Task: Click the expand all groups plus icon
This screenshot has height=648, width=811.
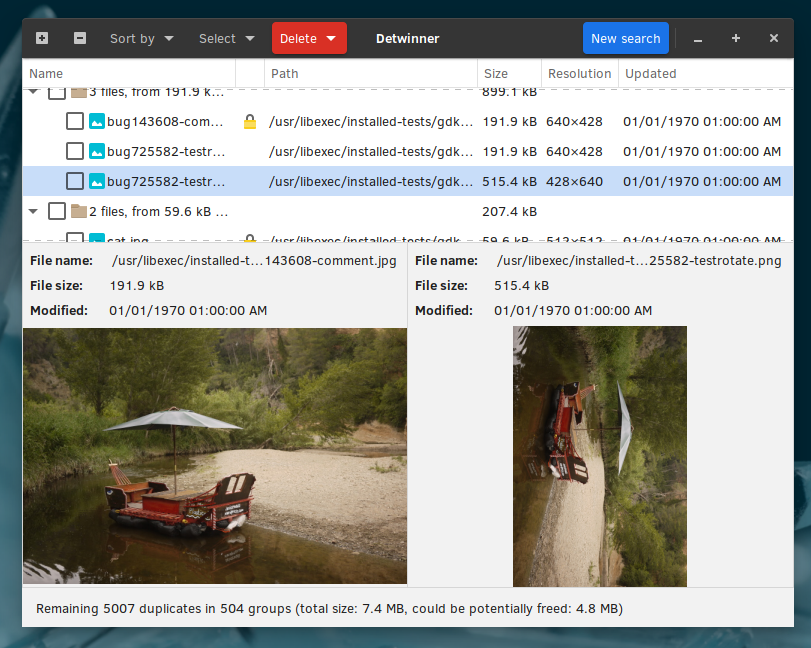Action: tap(41, 38)
